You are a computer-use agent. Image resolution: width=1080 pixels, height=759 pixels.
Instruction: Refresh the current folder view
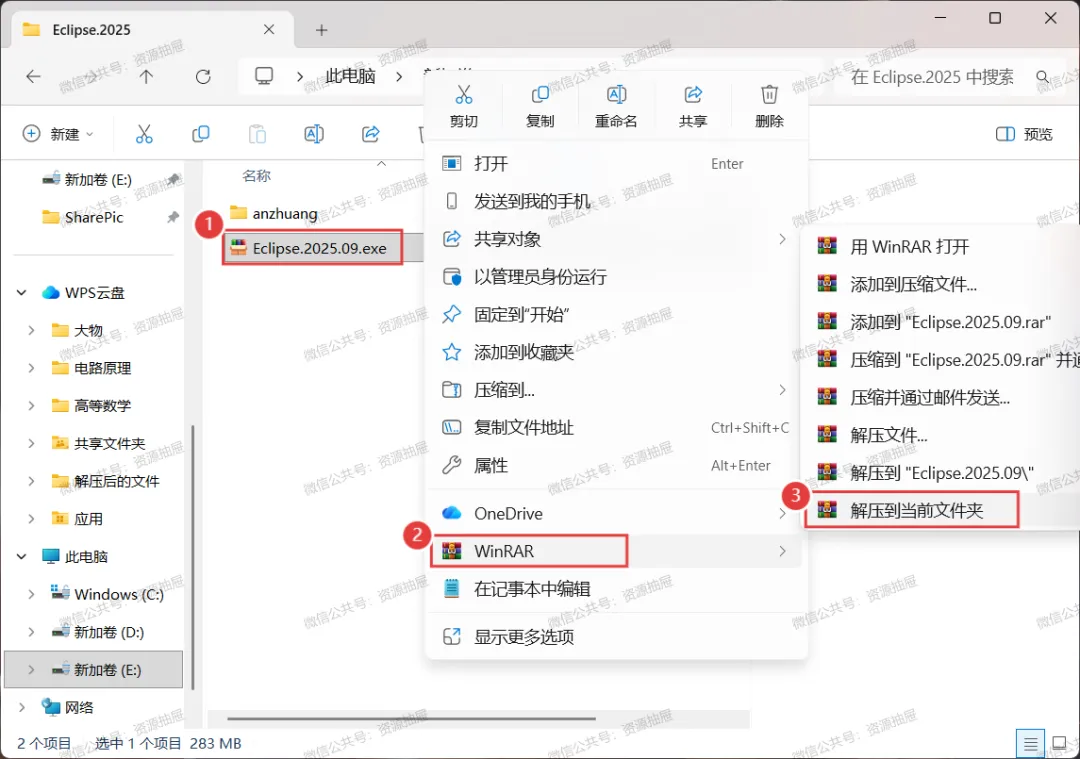click(203, 76)
